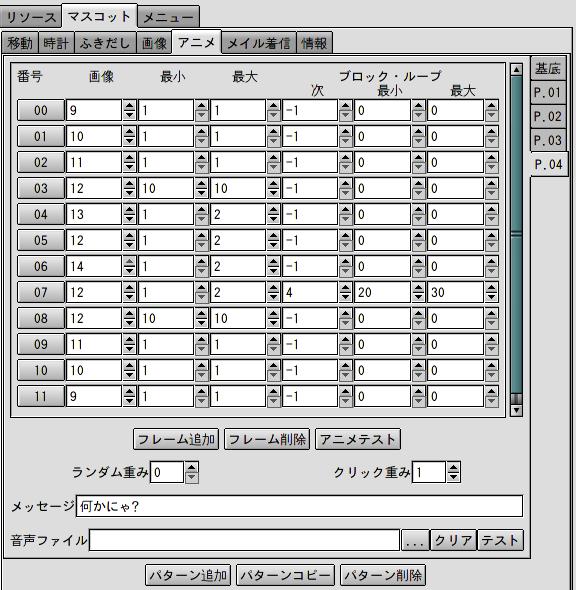Switch to the 情報 tab
The image size is (576, 590).
click(314, 43)
